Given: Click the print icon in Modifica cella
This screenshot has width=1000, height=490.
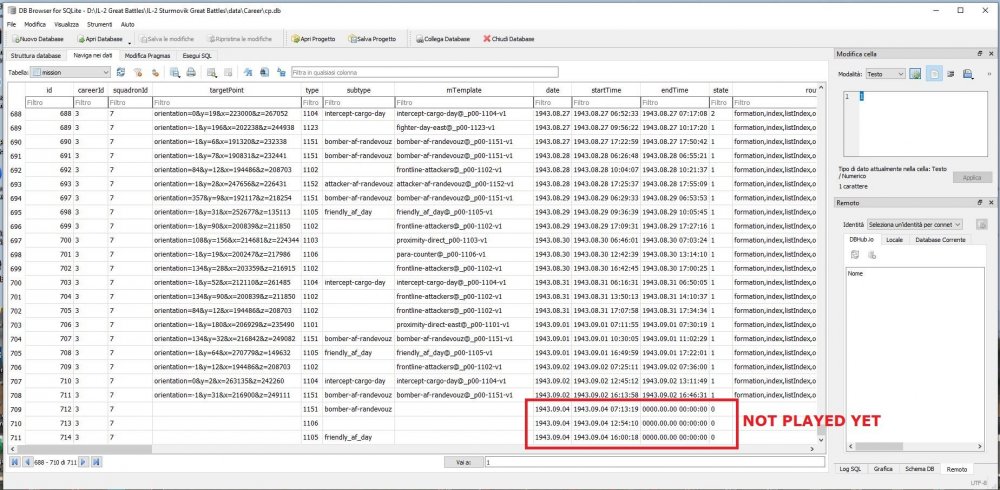Looking at the screenshot, I should (967, 74).
